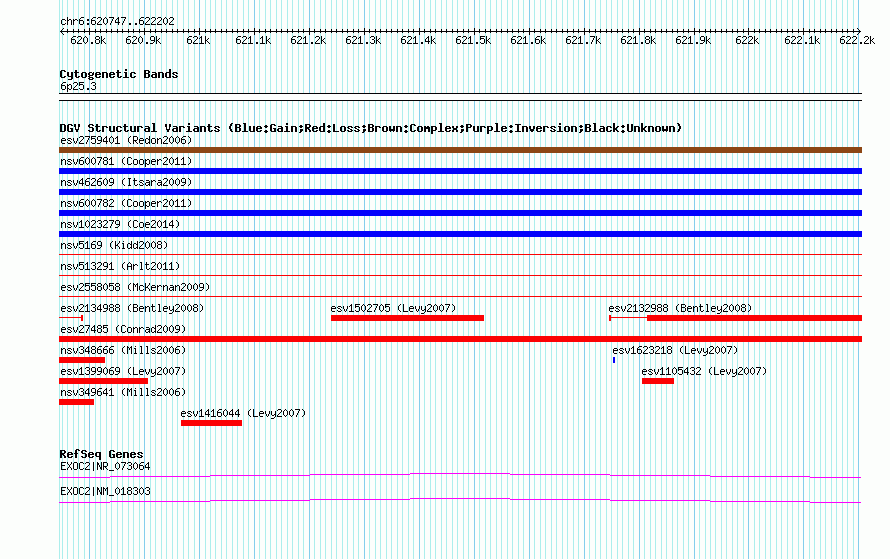Open esv2134988 (Bentley2008) label
Image resolution: width=890 pixels, height=559 pixels.
132,308
